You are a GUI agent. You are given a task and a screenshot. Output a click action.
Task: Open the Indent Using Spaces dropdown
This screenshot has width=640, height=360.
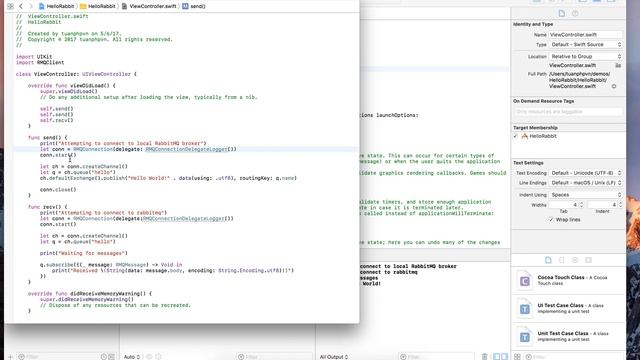coord(586,195)
